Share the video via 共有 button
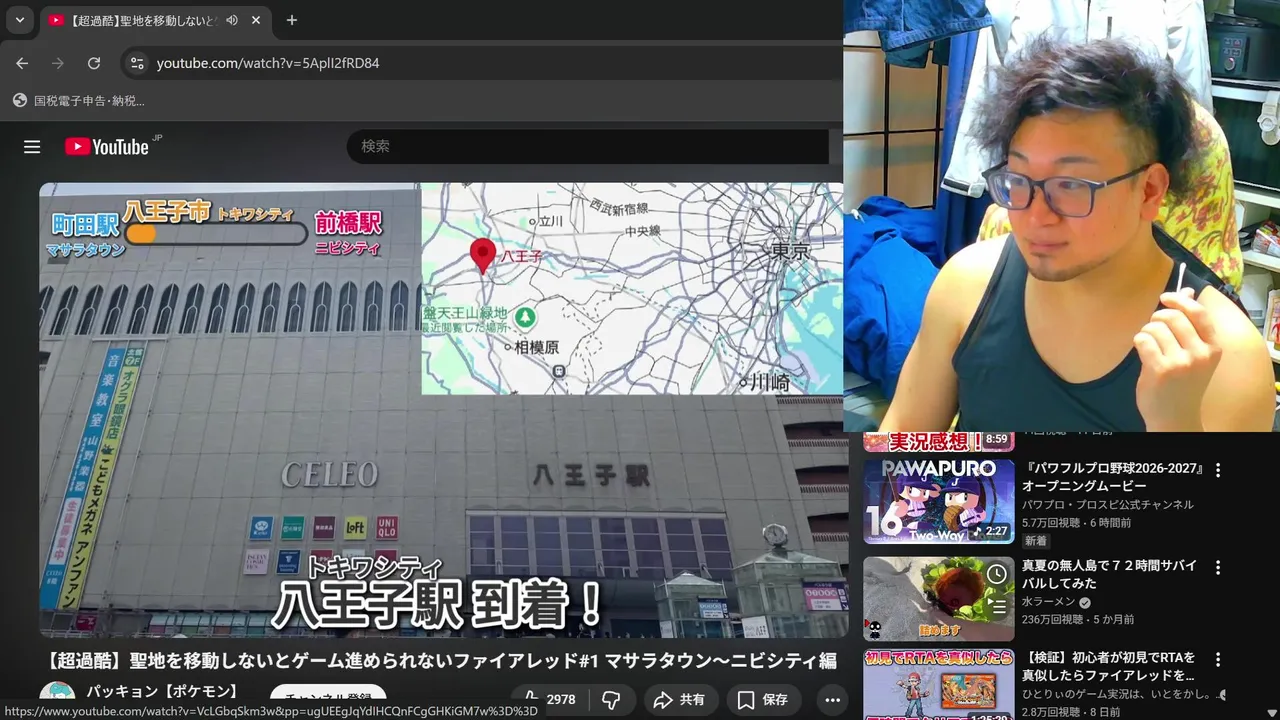Viewport: 1280px width, 720px height. (x=679, y=700)
